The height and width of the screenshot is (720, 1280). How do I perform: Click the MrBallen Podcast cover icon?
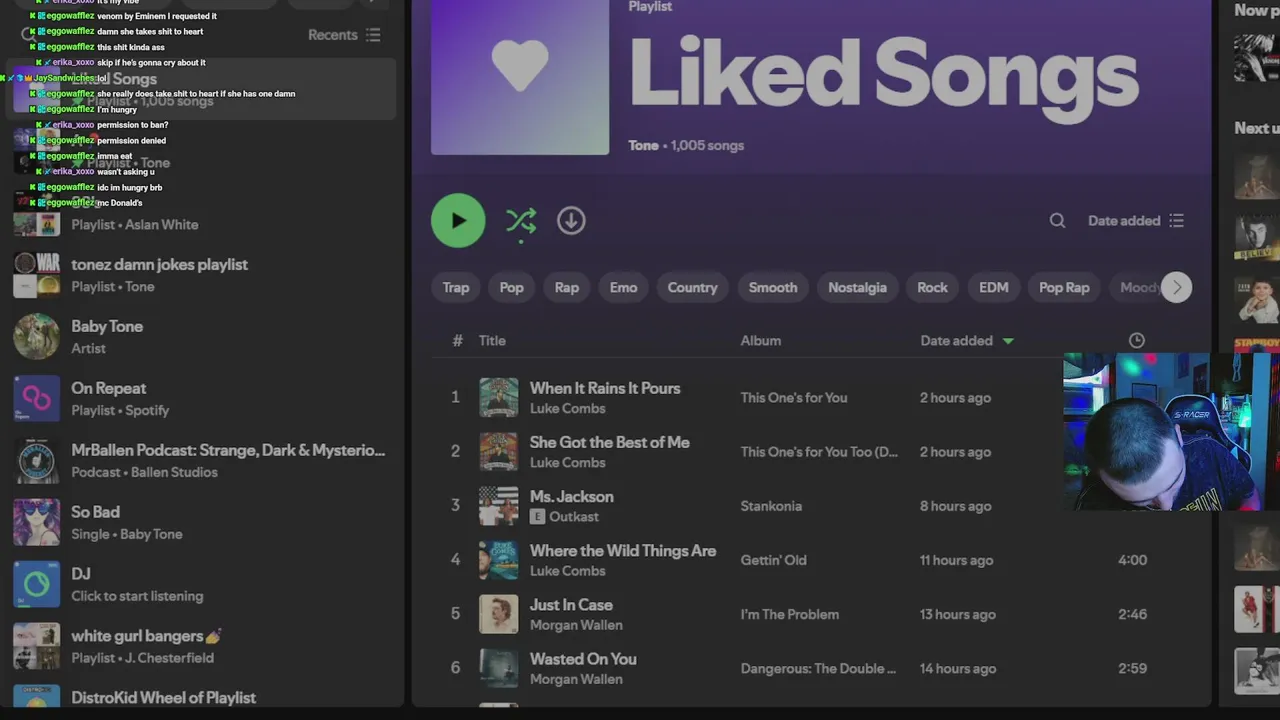36,461
